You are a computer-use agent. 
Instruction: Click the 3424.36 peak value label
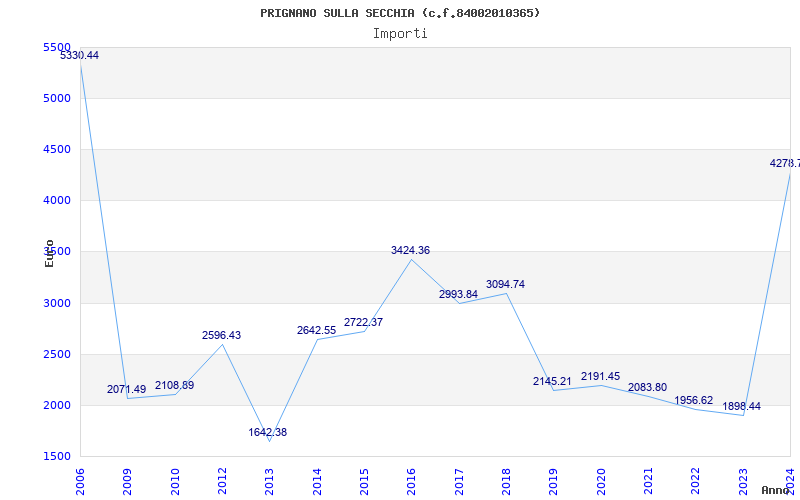coord(410,250)
